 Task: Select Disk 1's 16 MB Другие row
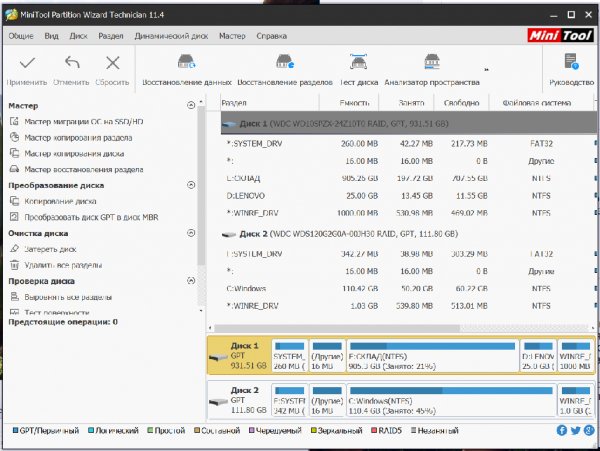point(409,161)
